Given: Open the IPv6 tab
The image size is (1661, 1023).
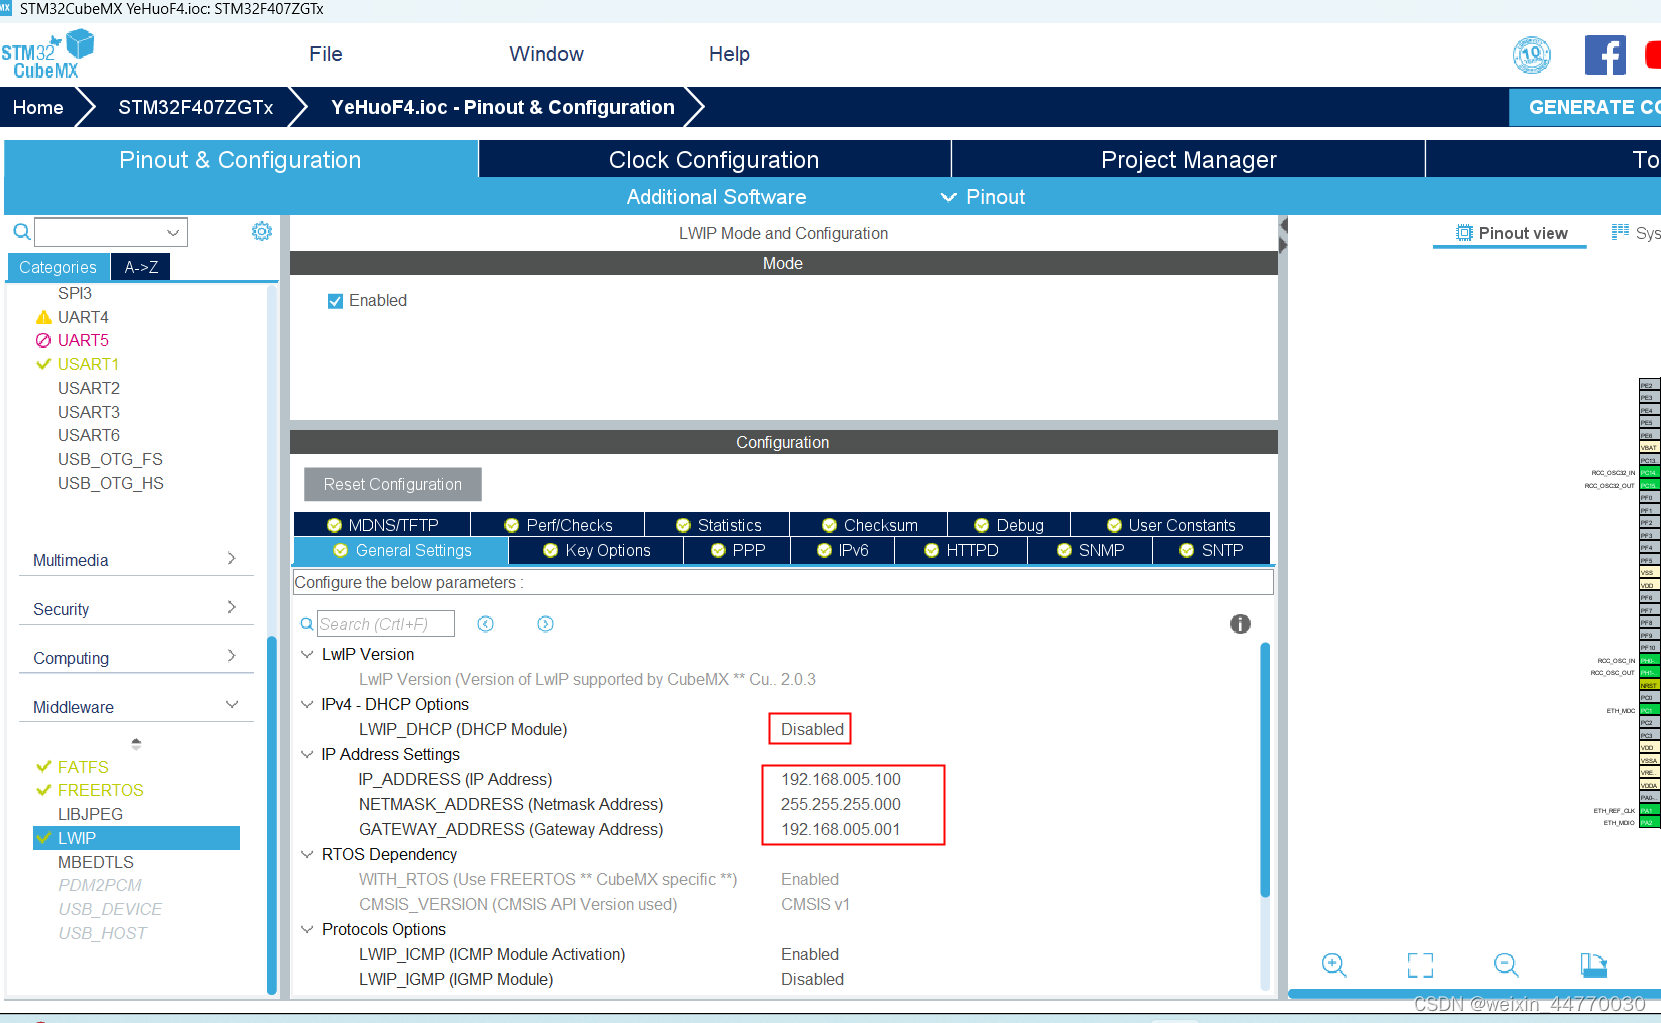Looking at the screenshot, I should pyautogui.click(x=842, y=550).
